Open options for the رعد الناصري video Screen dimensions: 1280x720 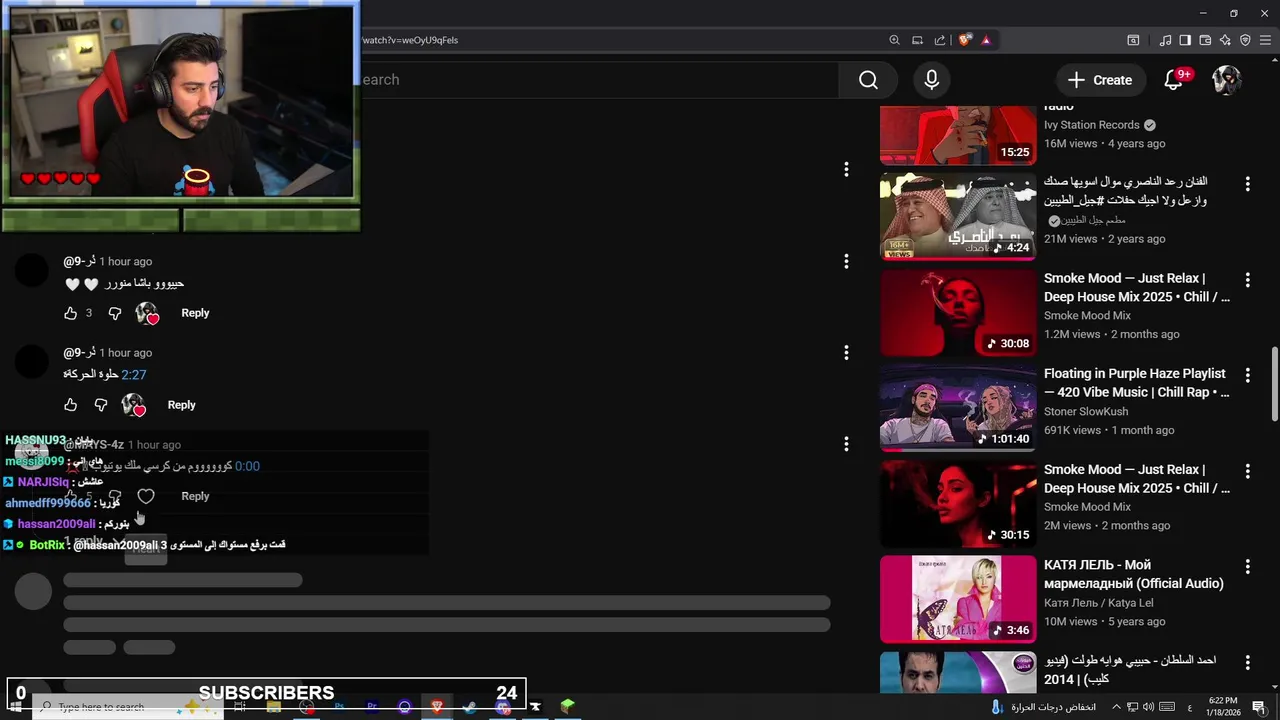click(1247, 184)
